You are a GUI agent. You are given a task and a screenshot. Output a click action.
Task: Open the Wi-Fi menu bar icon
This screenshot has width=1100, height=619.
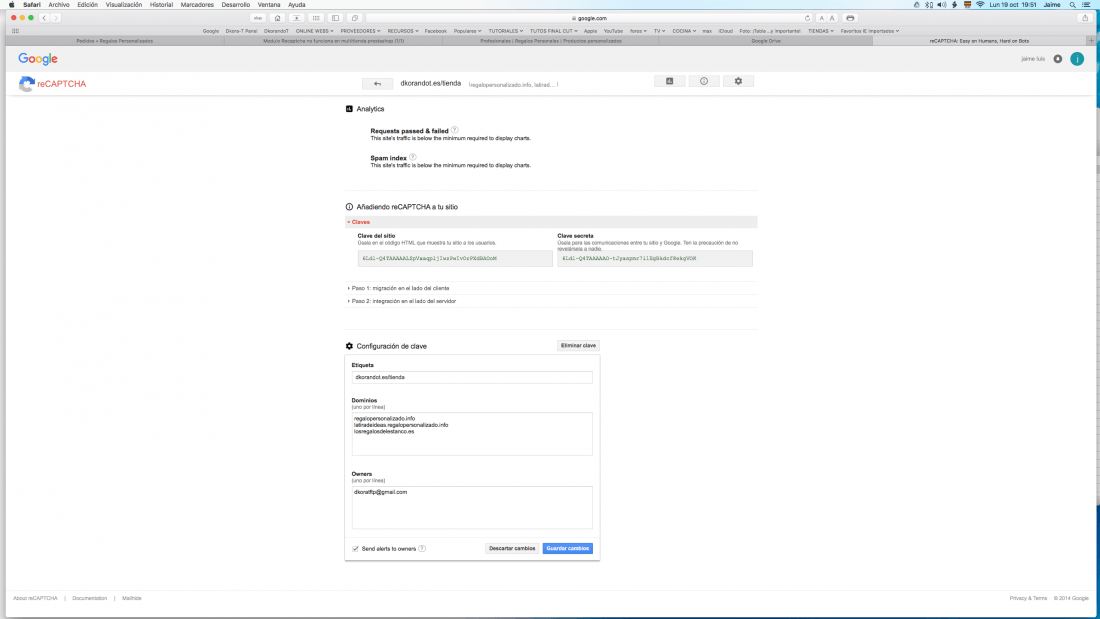pyautogui.click(x=980, y=5)
